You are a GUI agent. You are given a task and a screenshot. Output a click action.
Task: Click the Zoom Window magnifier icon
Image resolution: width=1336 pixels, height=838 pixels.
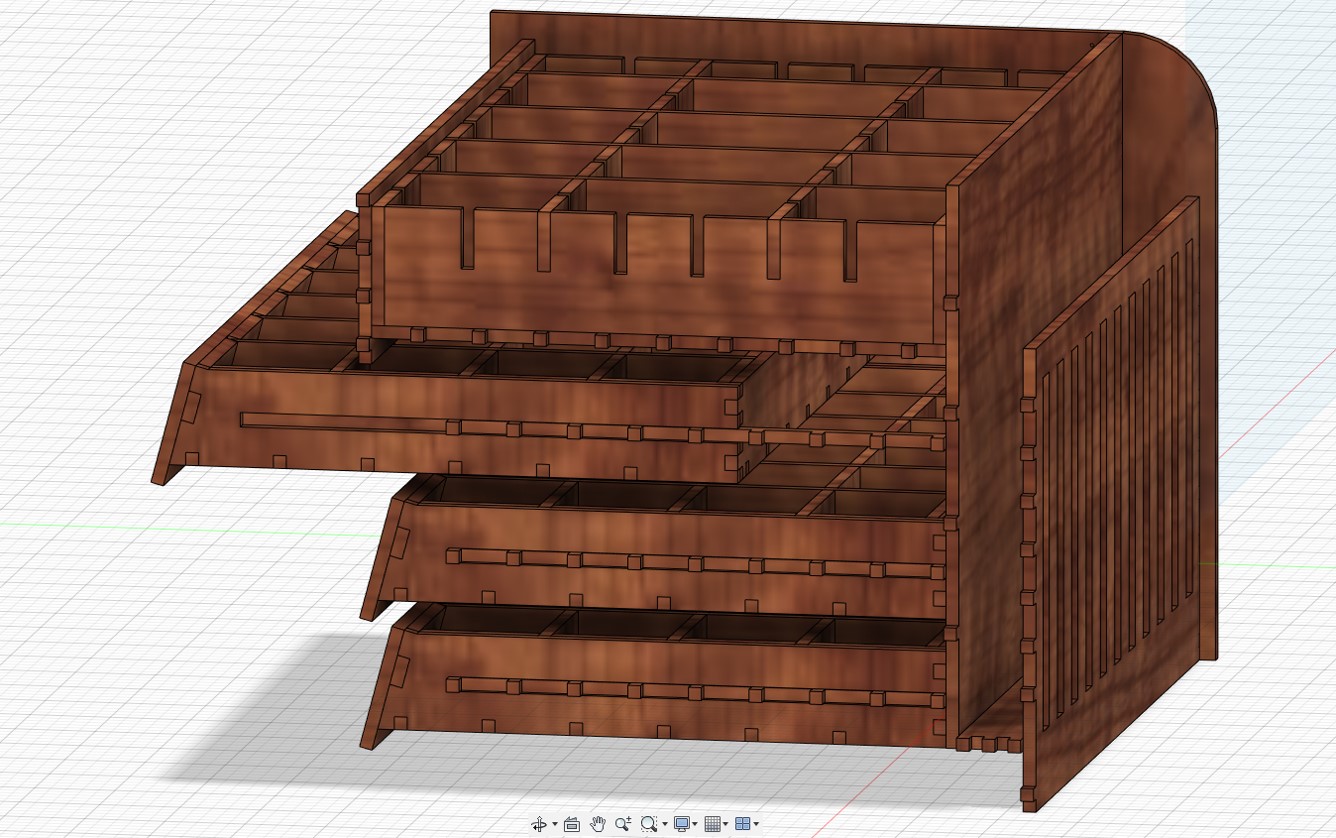[x=648, y=824]
